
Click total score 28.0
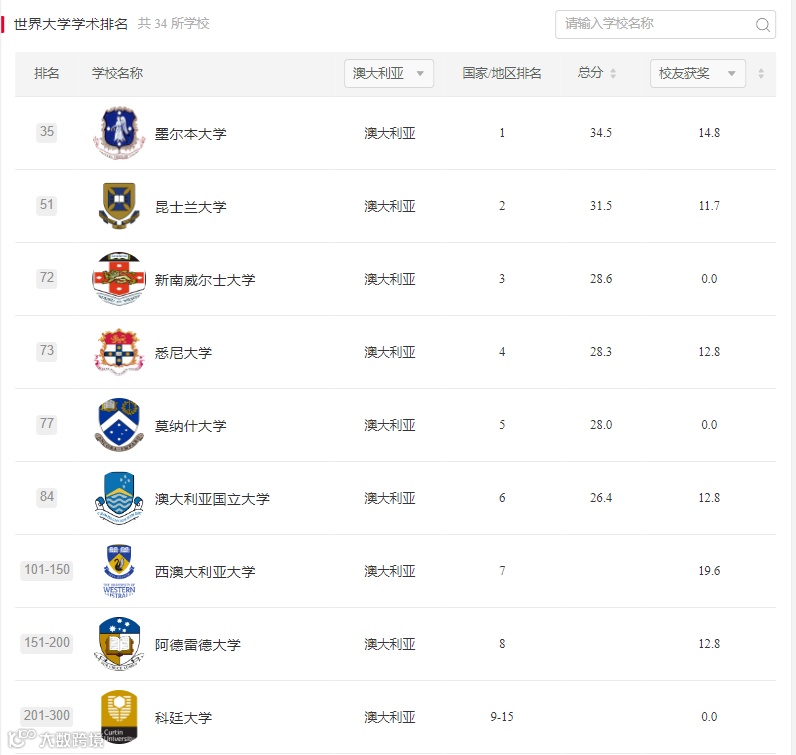601,425
